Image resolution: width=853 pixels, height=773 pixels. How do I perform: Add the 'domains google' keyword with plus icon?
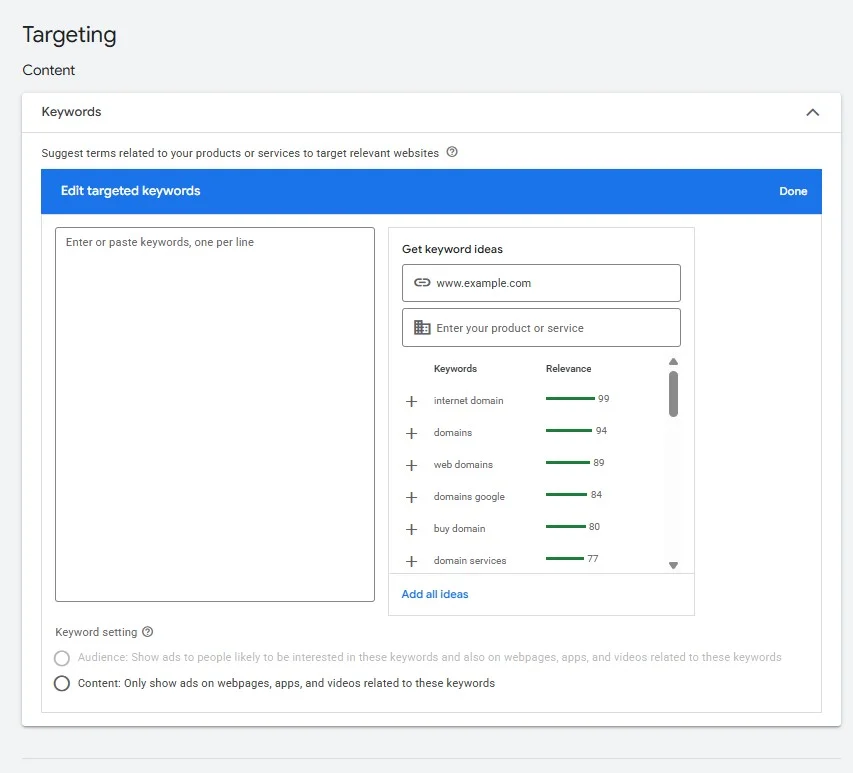411,498
